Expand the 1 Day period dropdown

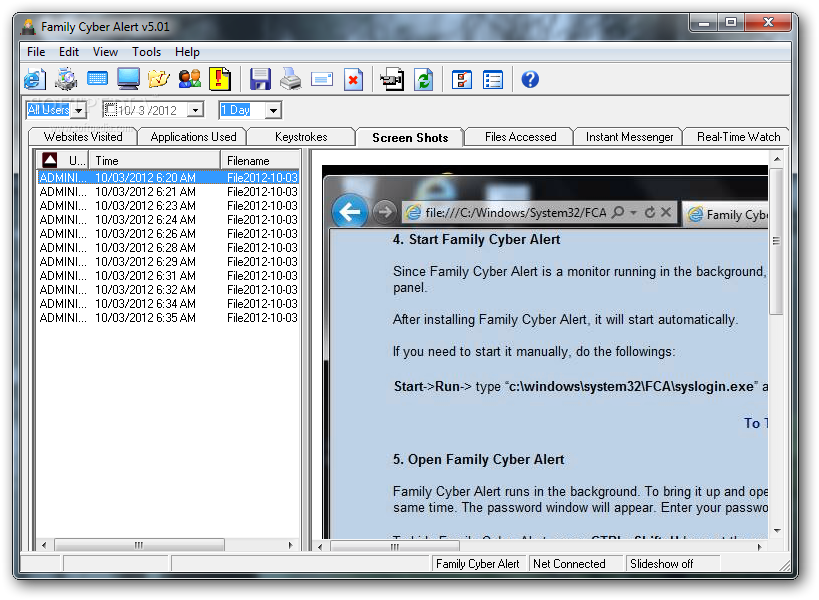click(x=273, y=110)
